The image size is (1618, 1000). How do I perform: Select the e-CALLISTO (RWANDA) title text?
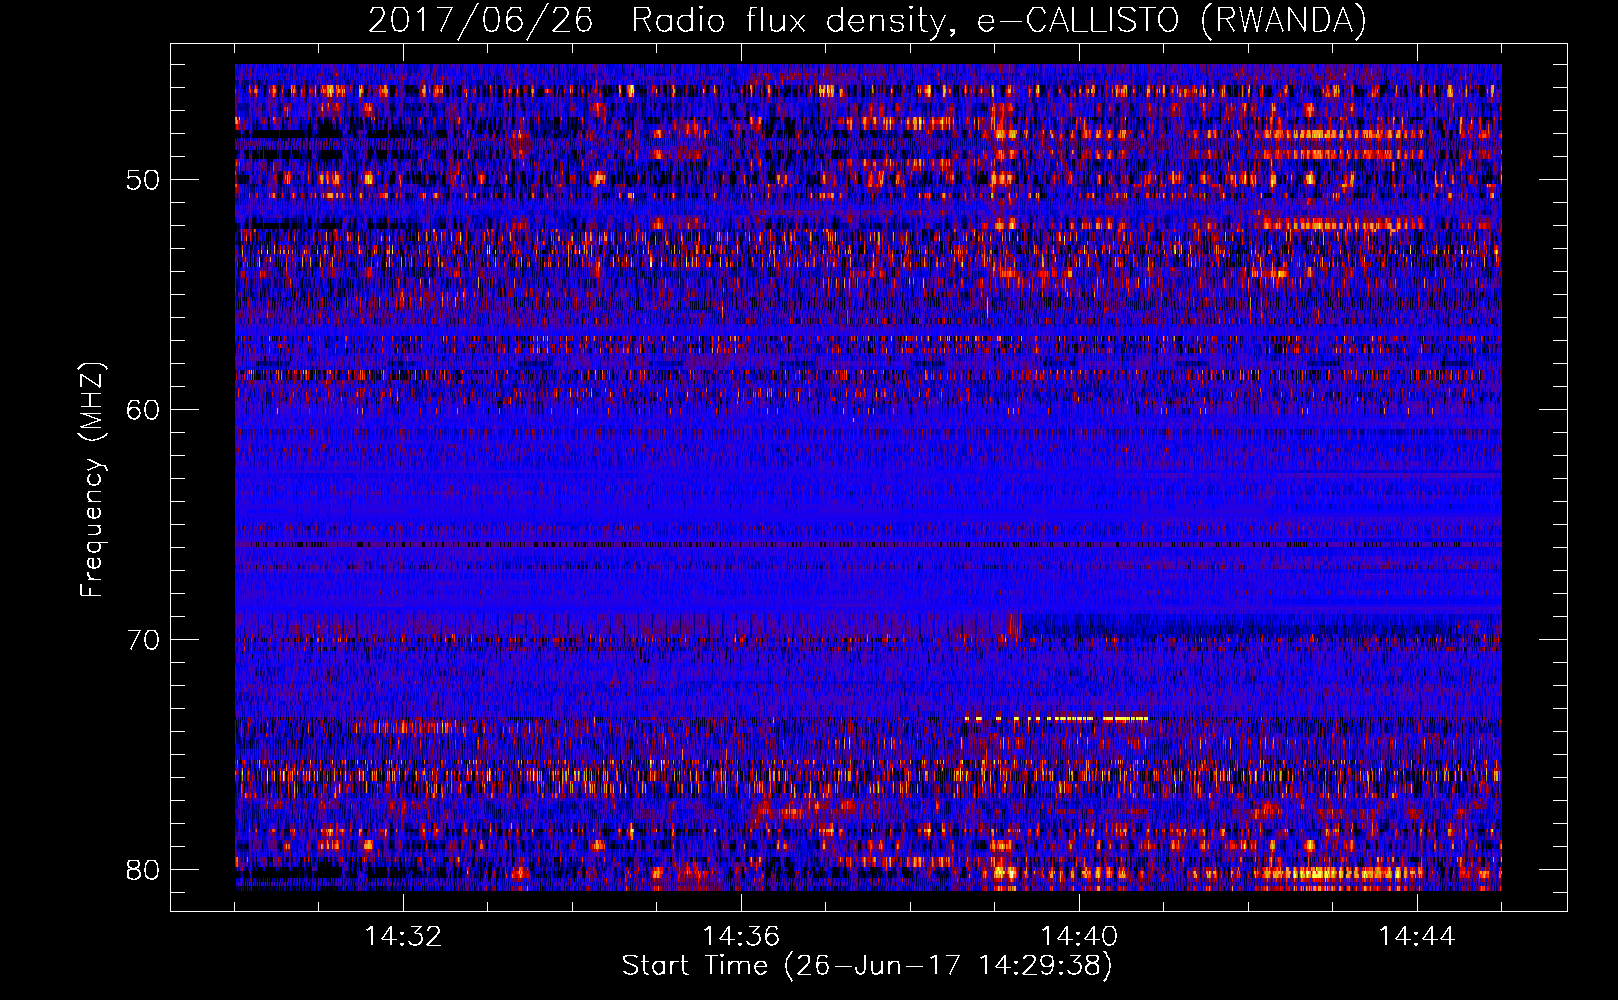1171,20
